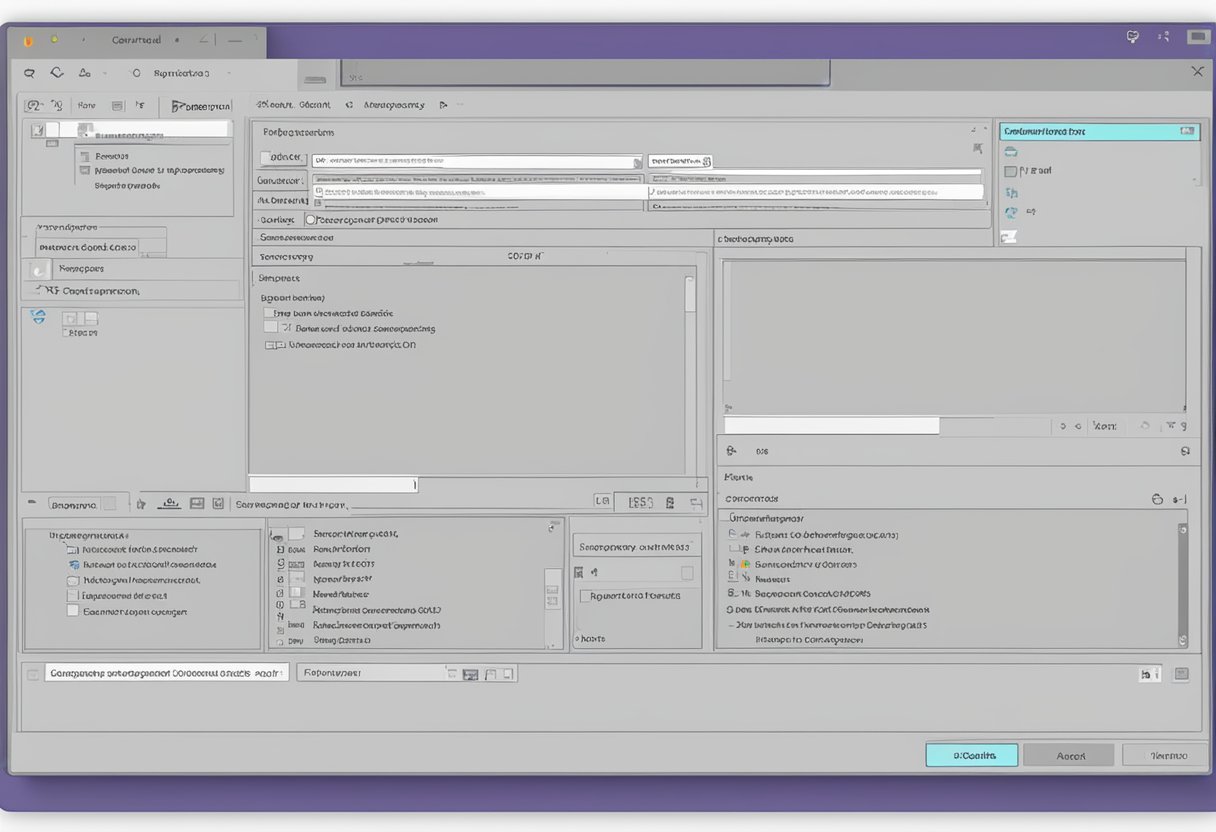This screenshot has height=832, width=1216.
Task: Click the image icon in bottom field toolbar
Action: click(x=470, y=675)
